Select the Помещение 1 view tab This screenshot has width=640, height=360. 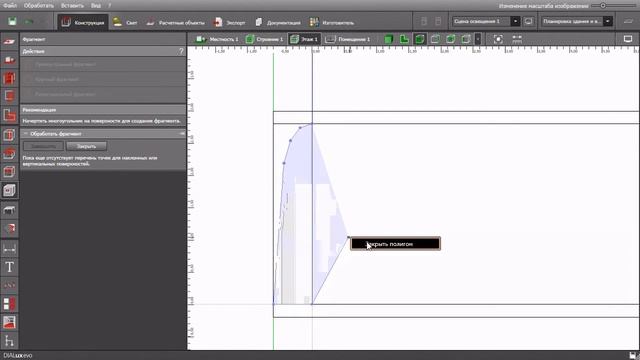[348, 39]
